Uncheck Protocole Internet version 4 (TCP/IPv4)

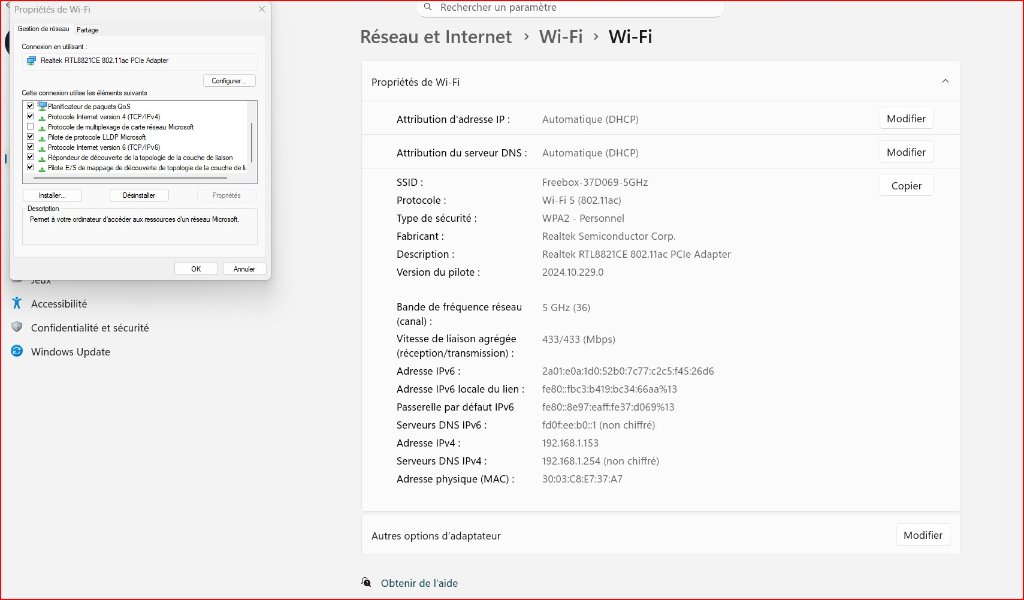[30, 117]
